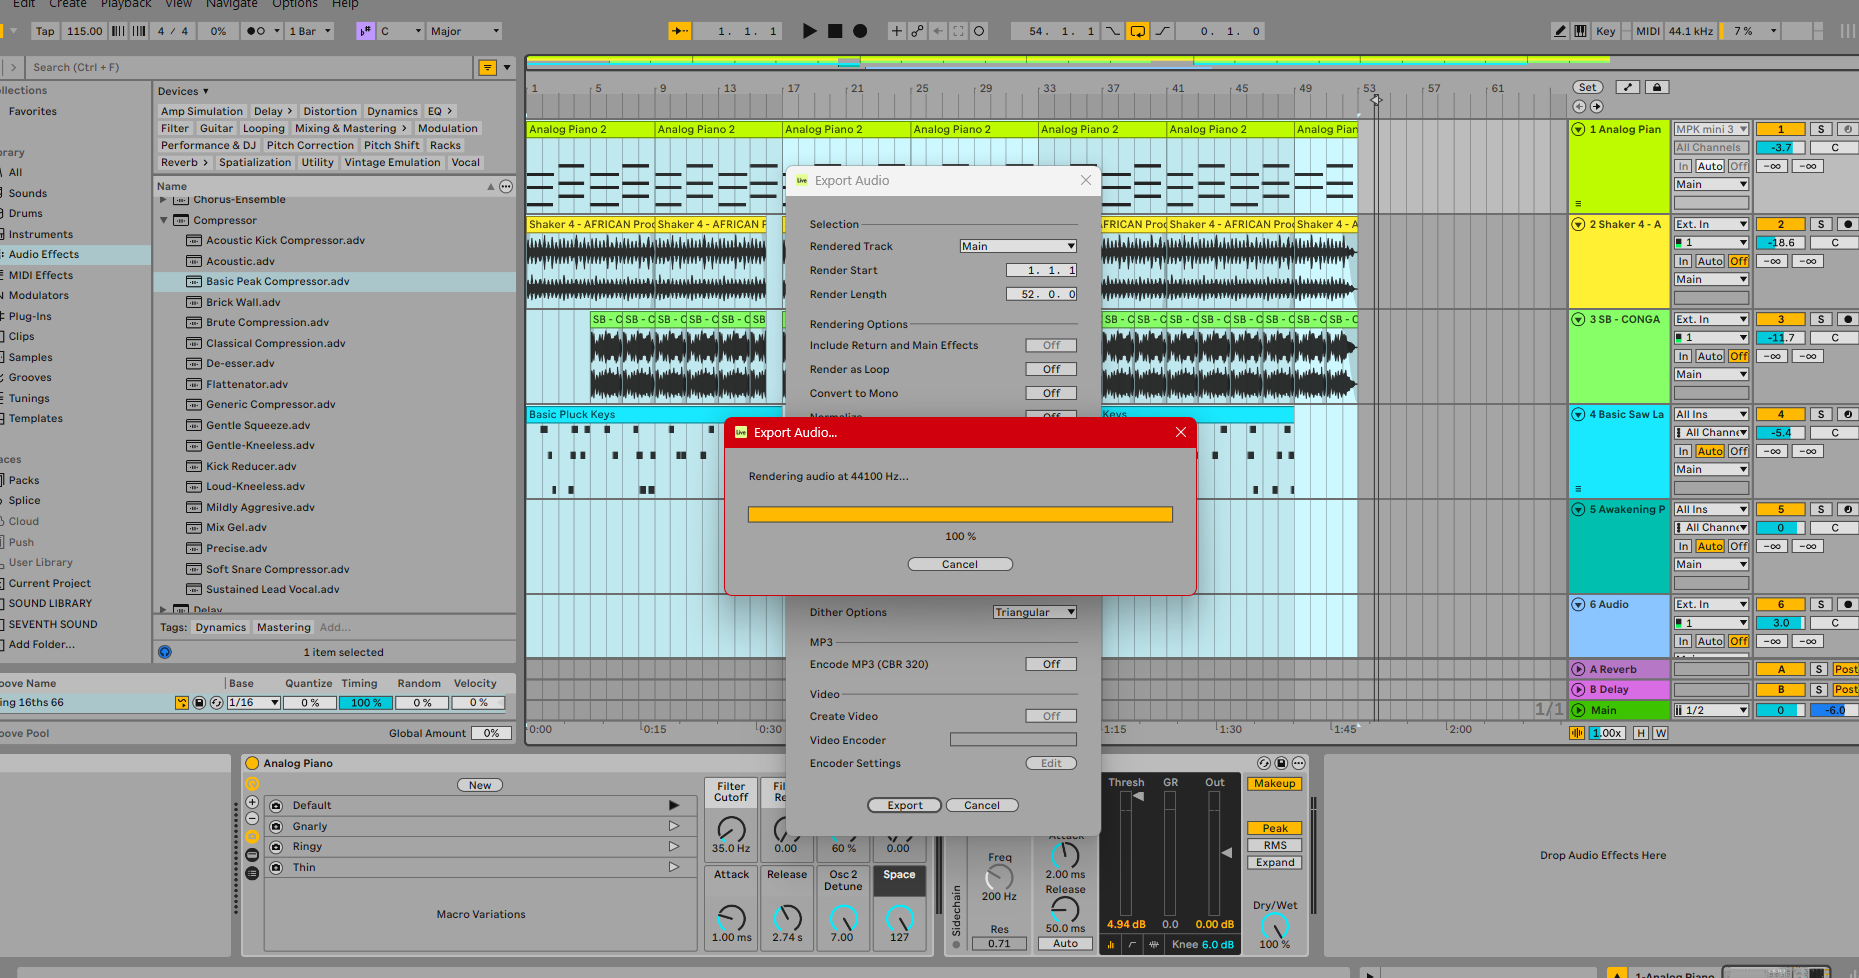Open track 1 MPK mini 3 input dropdown
This screenshot has height=978, width=1859.
coord(1711,129)
